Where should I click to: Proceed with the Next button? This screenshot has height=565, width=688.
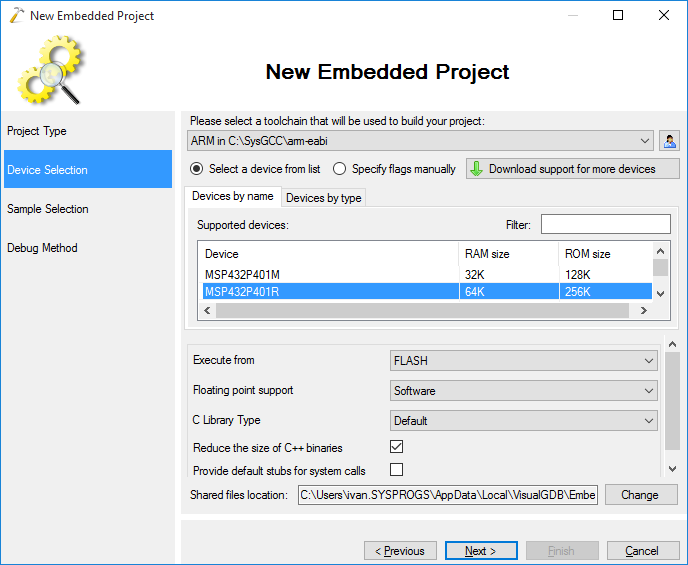[x=481, y=551]
